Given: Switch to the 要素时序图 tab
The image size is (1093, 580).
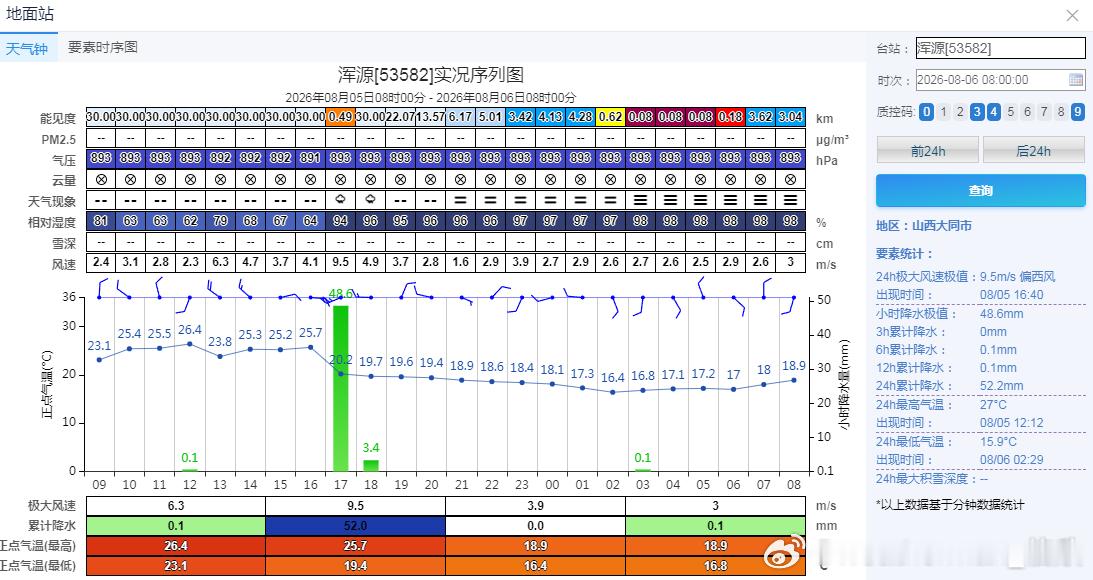Looking at the screenshot, I should point(102,47).
